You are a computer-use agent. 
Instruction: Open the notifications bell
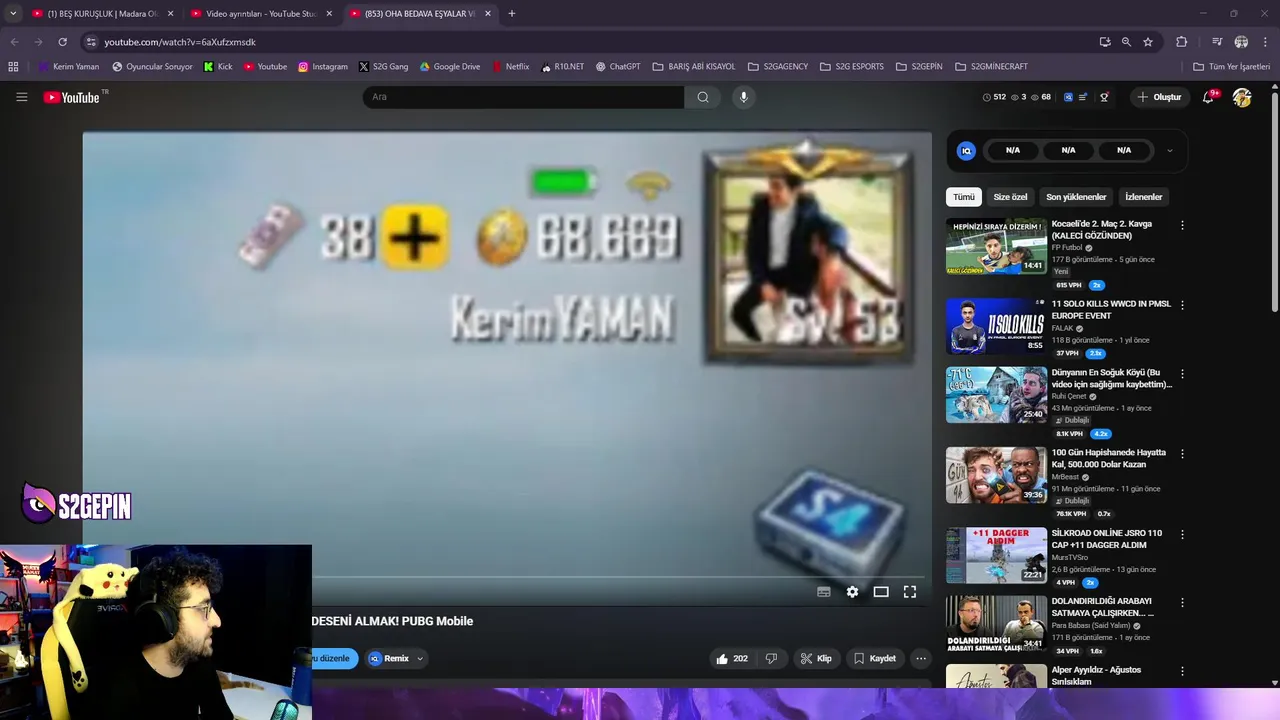(1209, 97)
